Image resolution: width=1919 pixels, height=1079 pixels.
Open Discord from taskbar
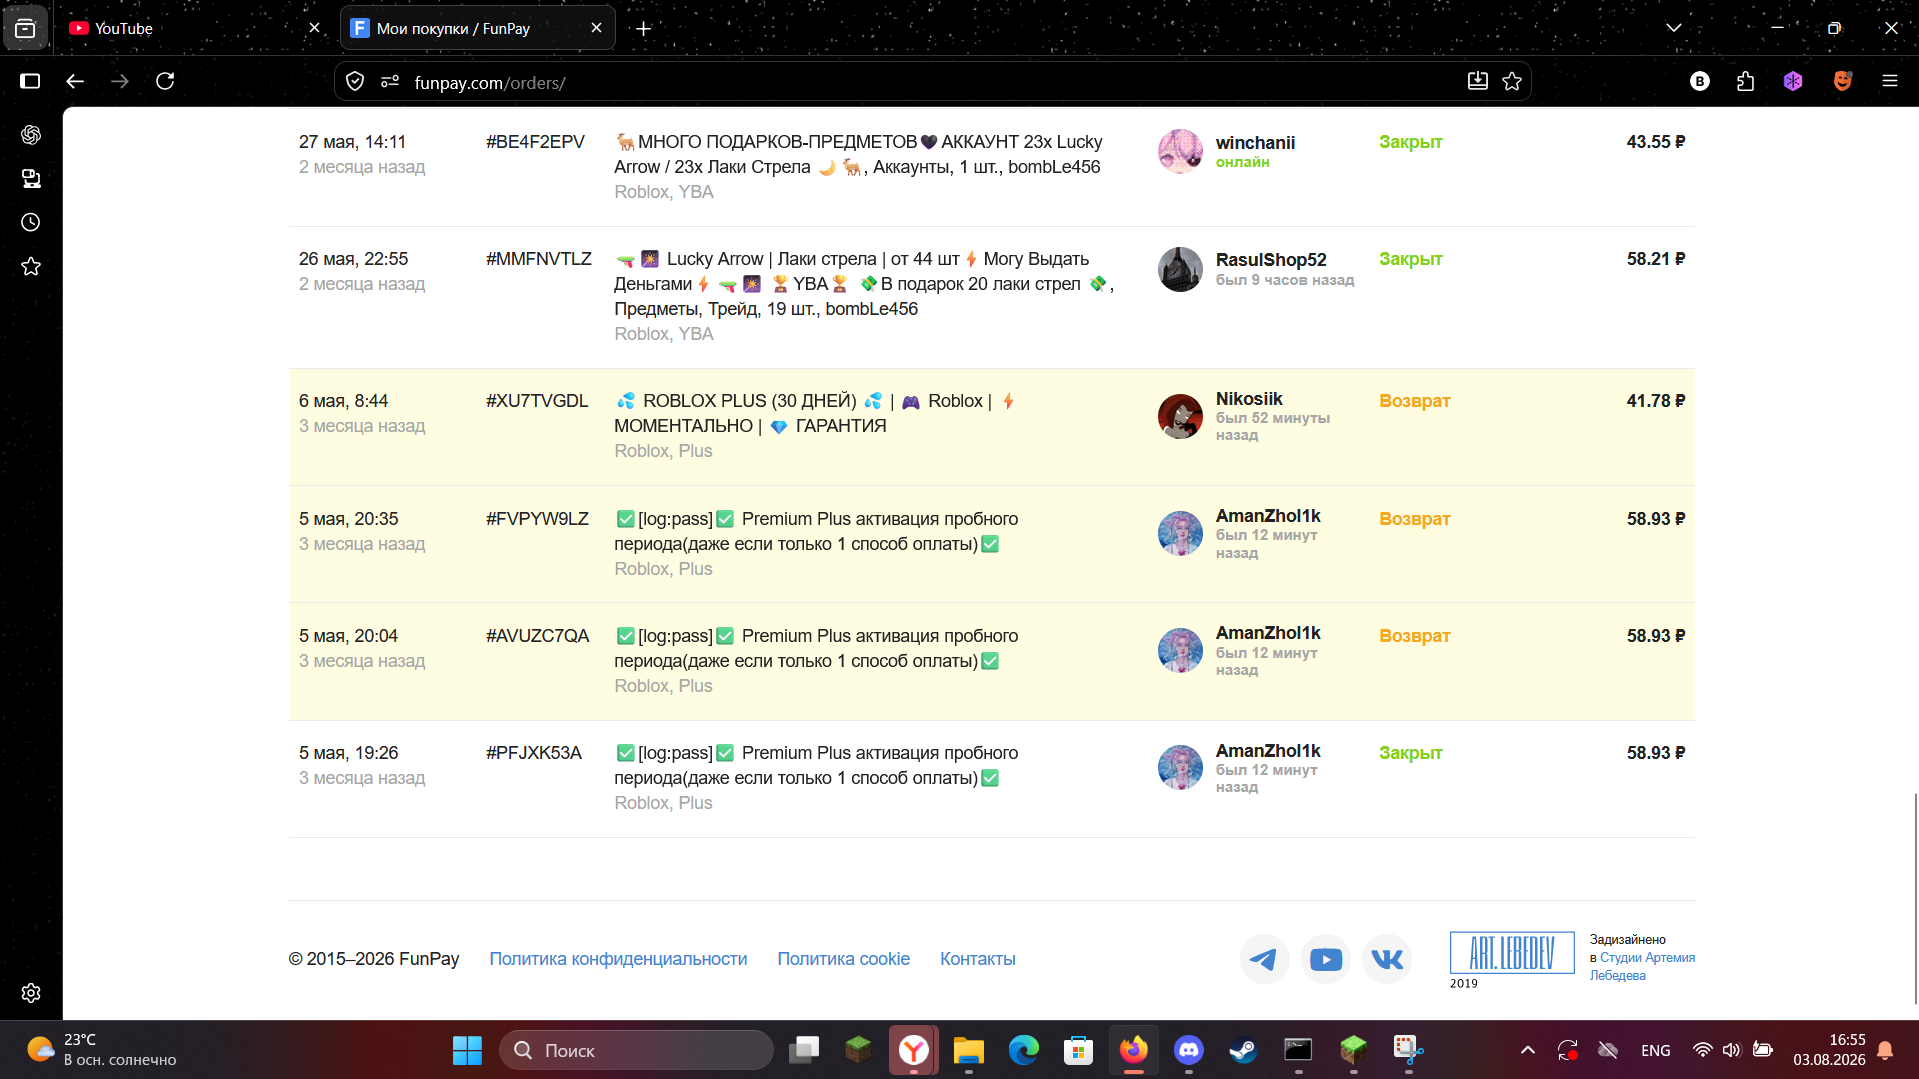pos(1188,1050)
